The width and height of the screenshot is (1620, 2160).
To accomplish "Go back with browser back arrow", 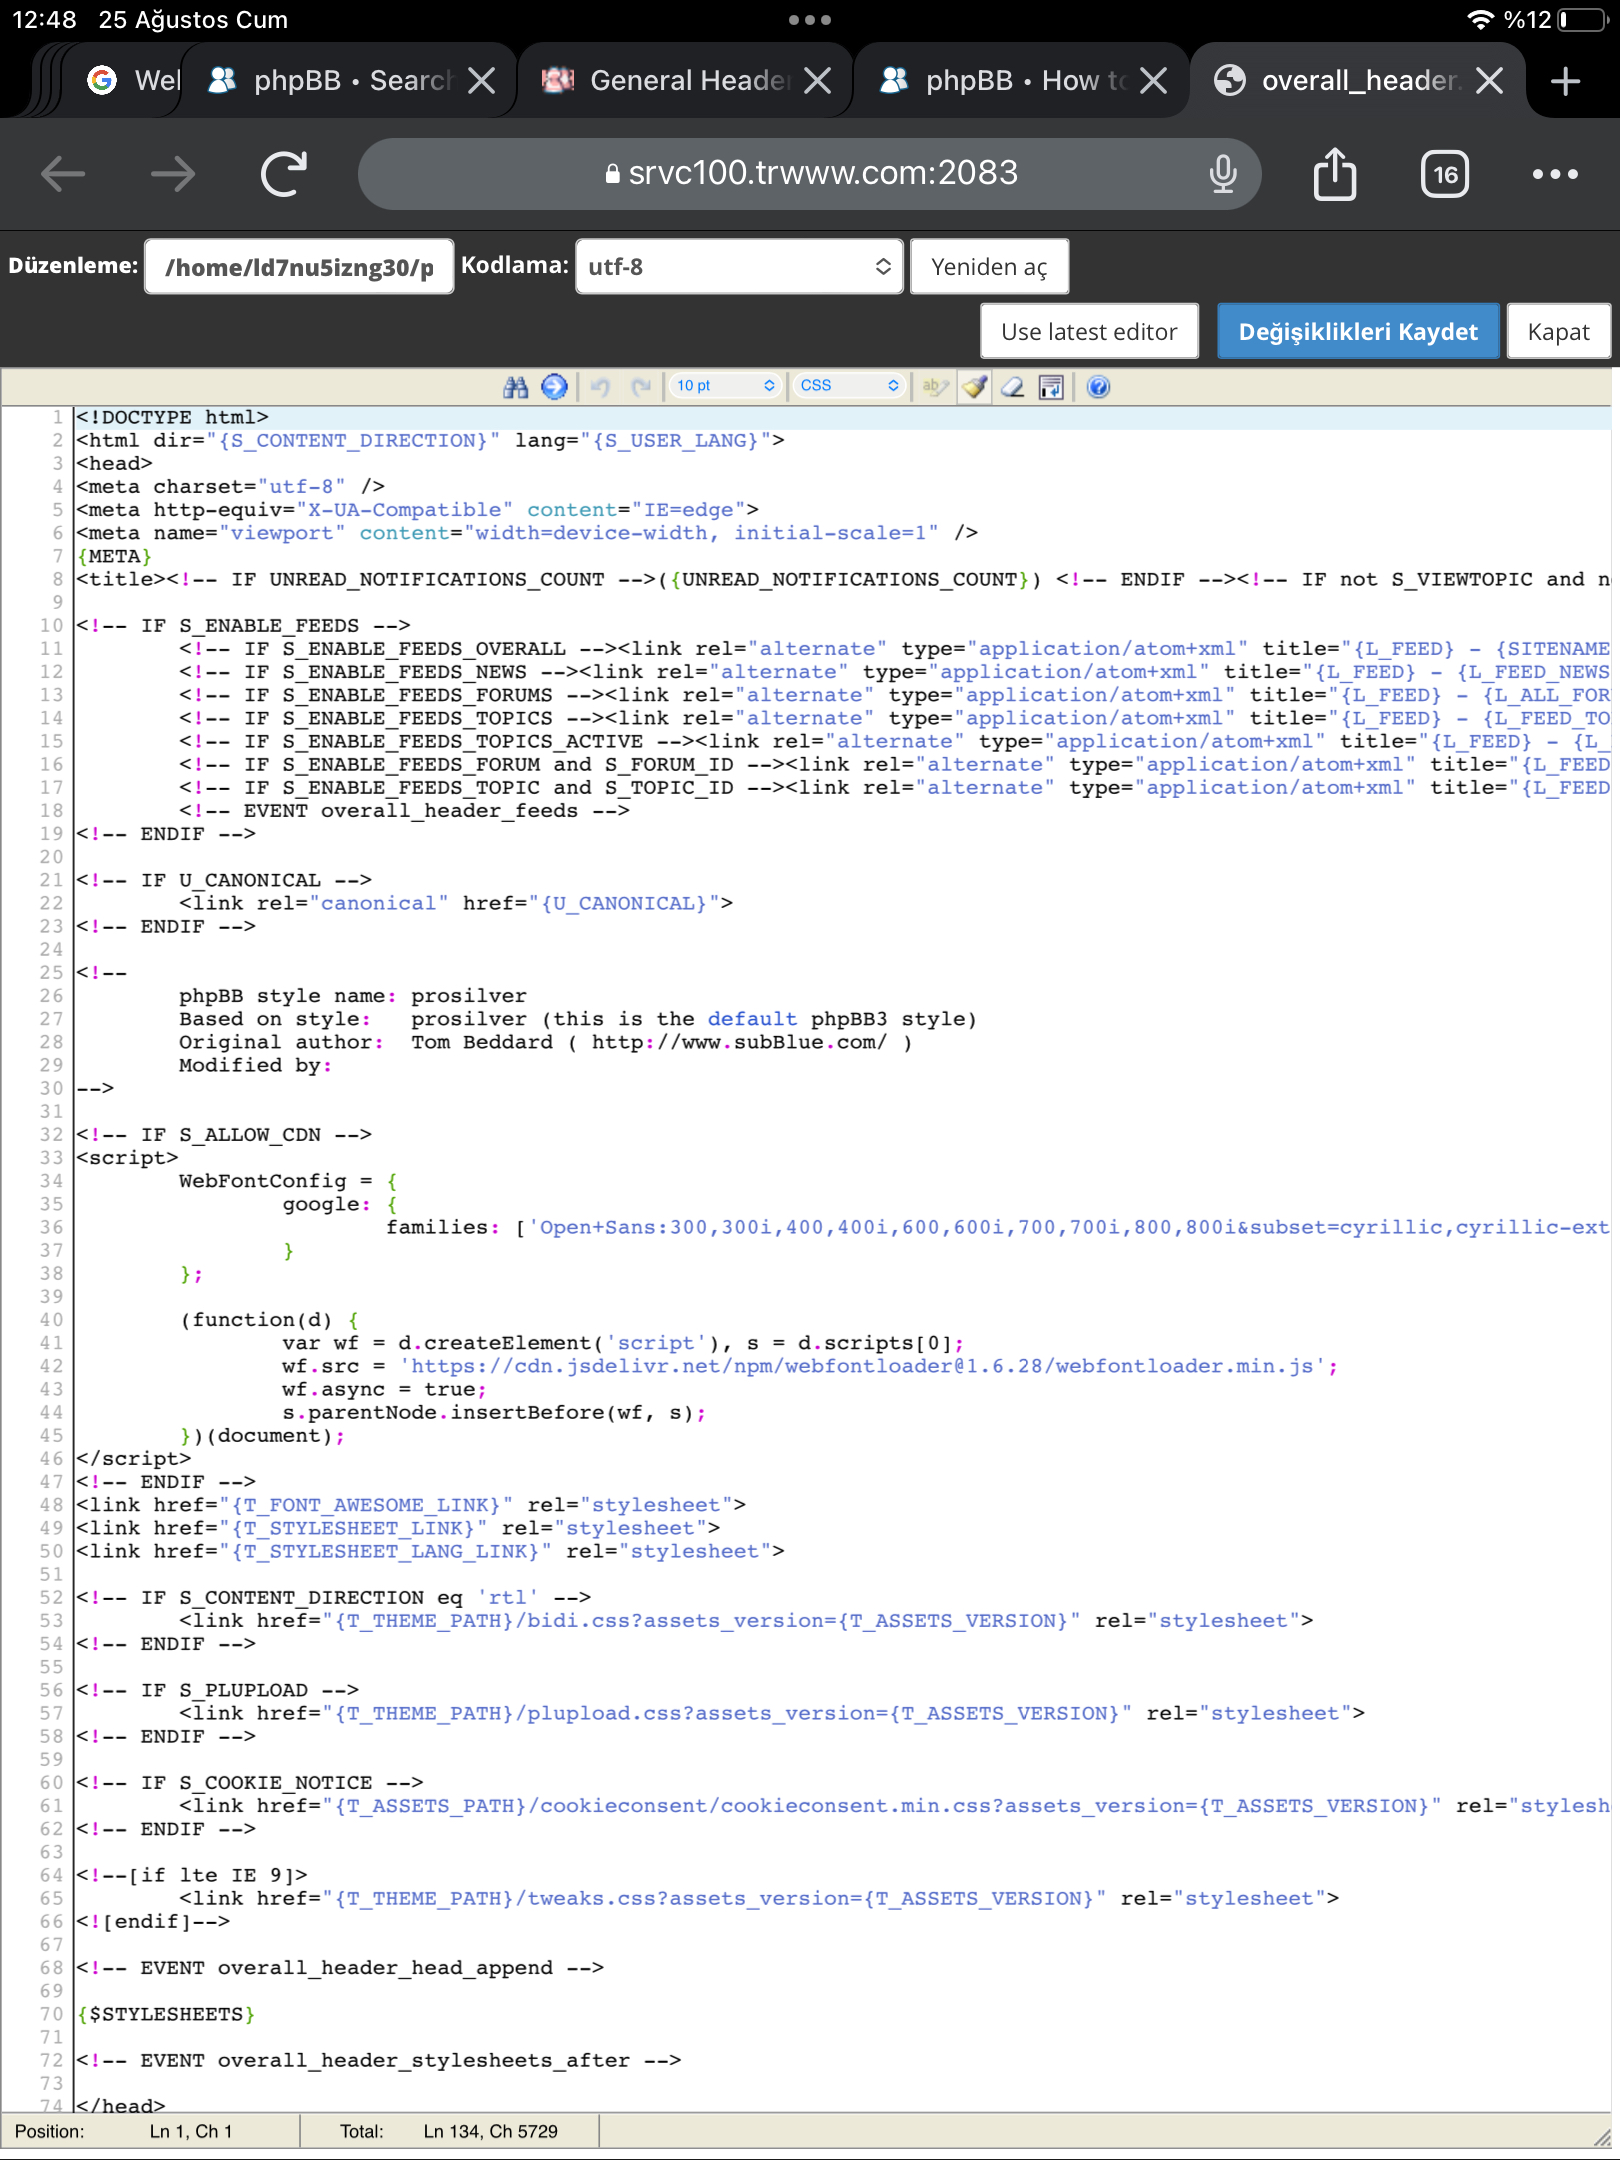I will click(63, 174).
